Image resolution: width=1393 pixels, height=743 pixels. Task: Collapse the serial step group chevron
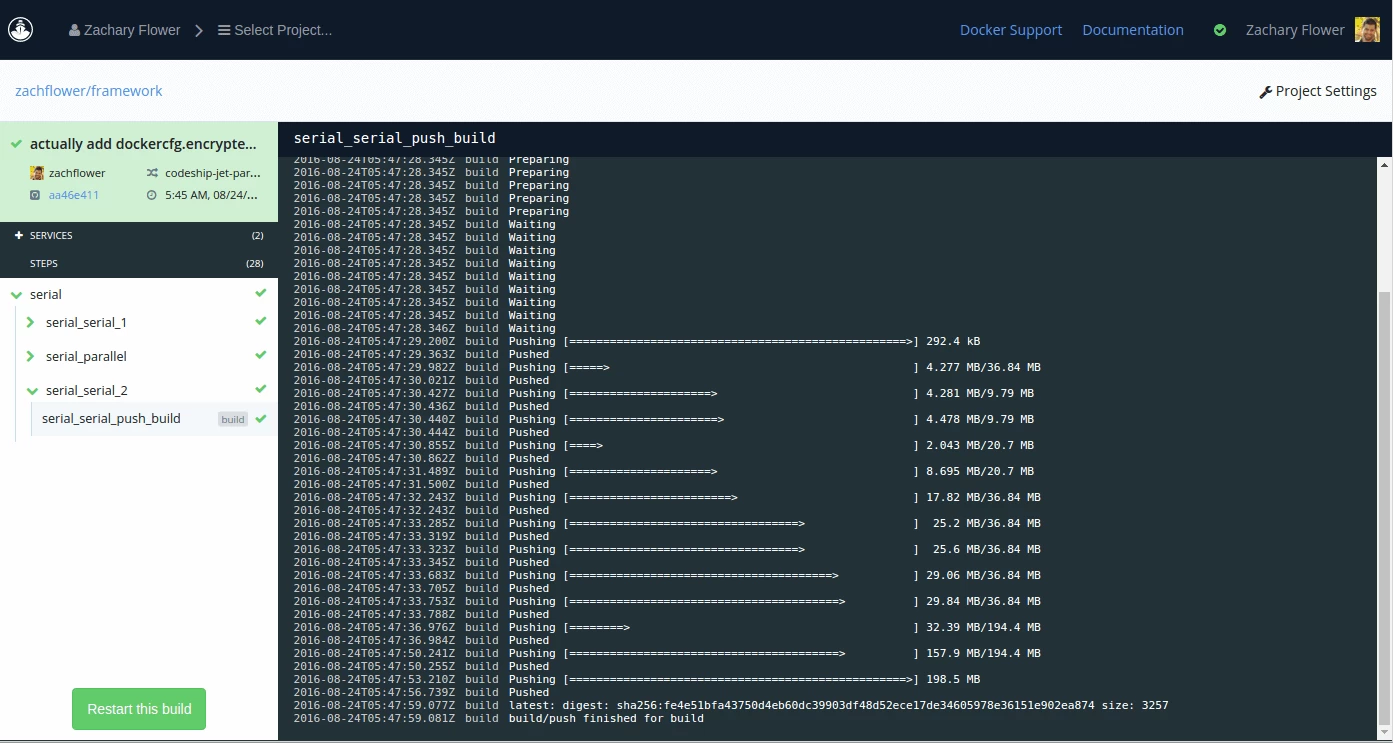coord(16,295)
